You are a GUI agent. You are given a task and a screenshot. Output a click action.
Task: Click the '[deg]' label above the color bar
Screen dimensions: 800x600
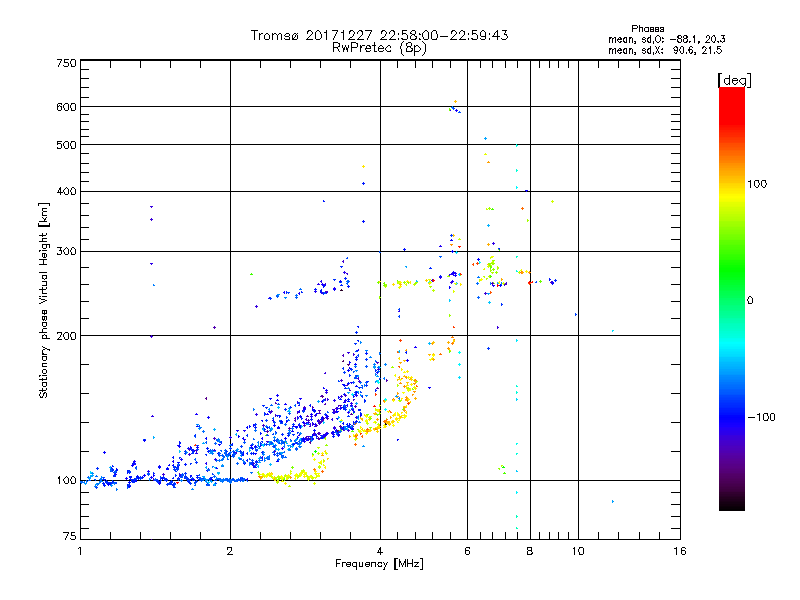734,80
